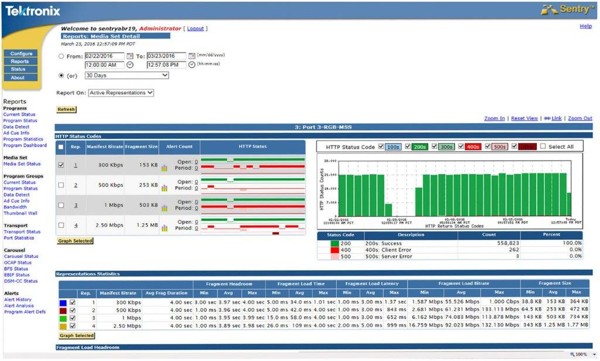Click Graph Selected under Representations Statistics
Viewport: 600px width, 361px height.
77,335
